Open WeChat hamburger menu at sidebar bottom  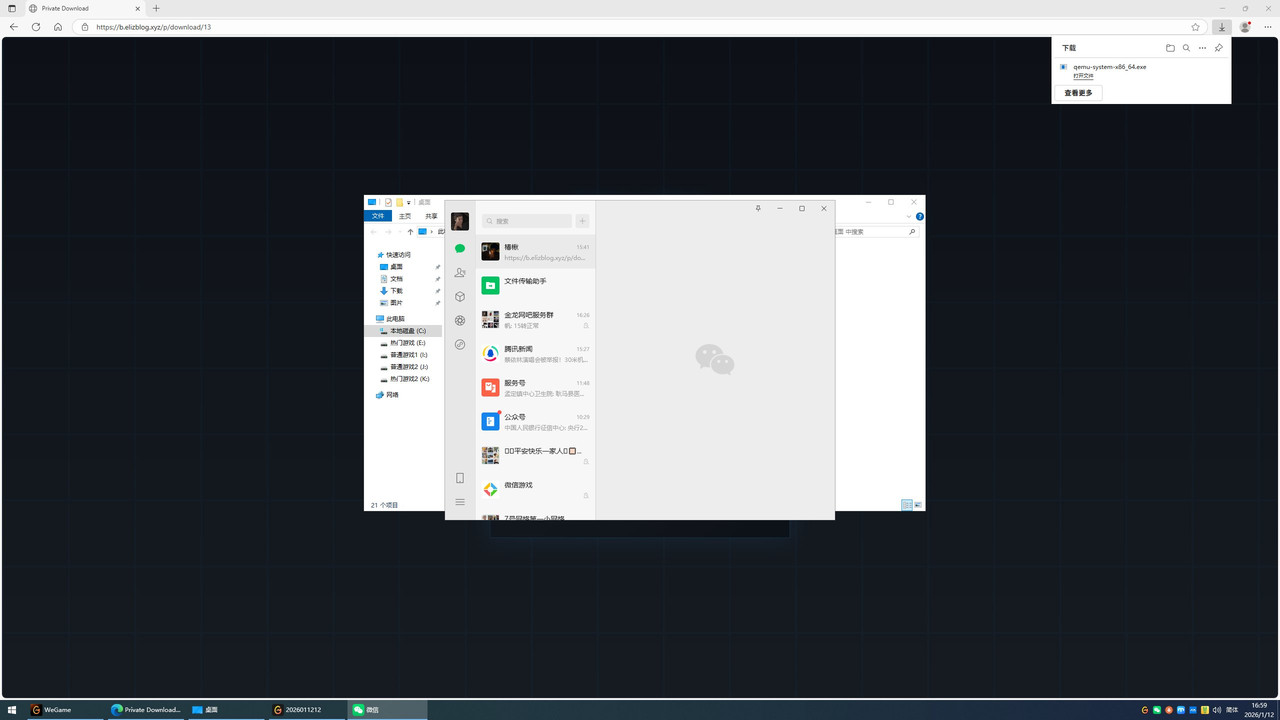460,502
